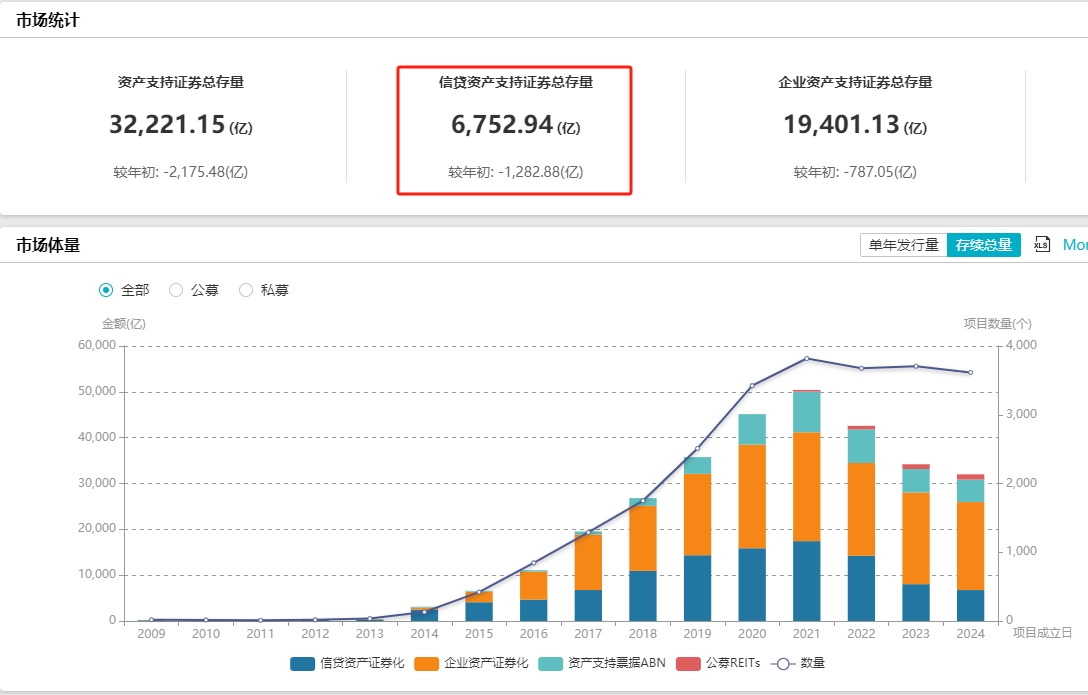Toggle the orange 企业资产证券化 legend swatch
The image size is (1088, 695).
[x=427, y=663]
